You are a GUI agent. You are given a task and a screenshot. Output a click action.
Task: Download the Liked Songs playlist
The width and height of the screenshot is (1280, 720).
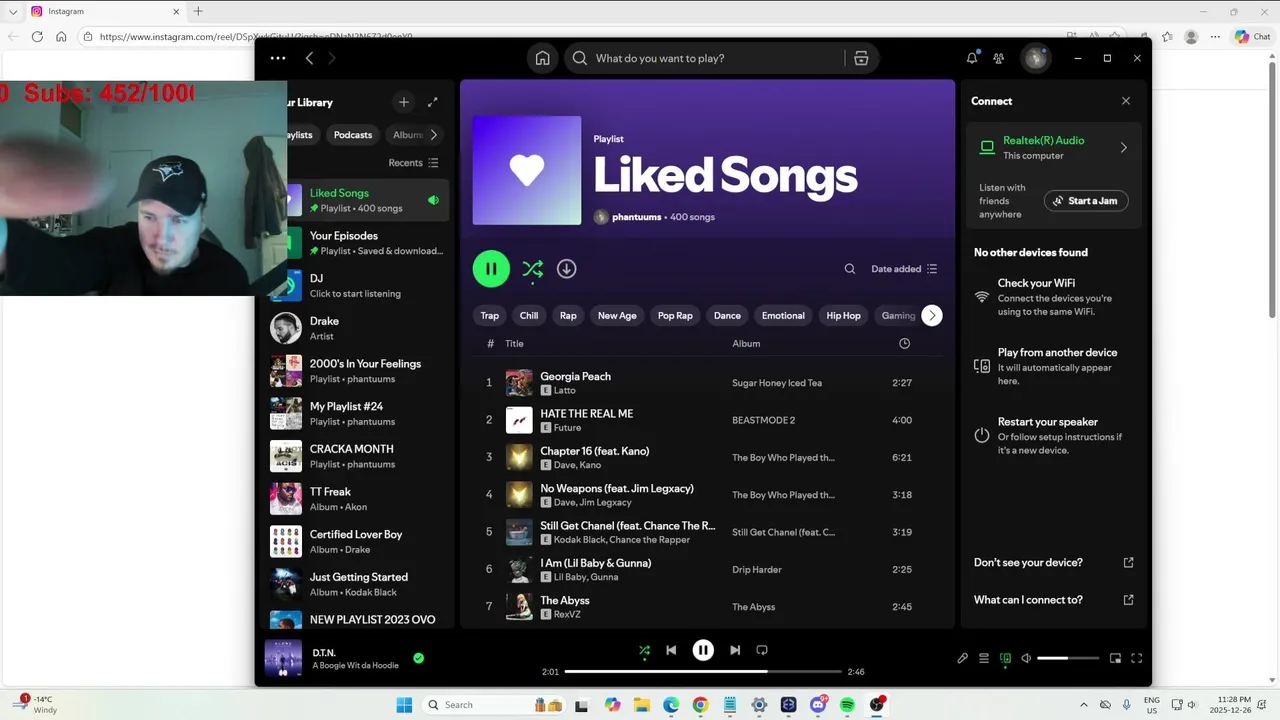[x=566, y=269]
